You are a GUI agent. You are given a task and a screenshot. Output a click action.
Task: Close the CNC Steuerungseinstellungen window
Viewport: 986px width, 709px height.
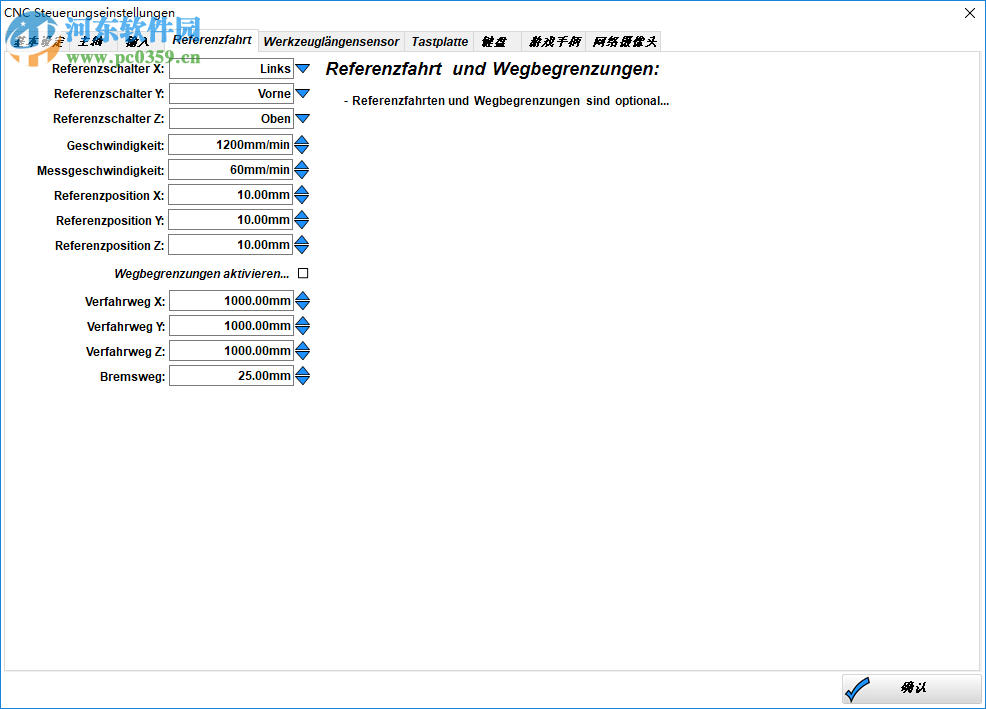pos(970,13)
